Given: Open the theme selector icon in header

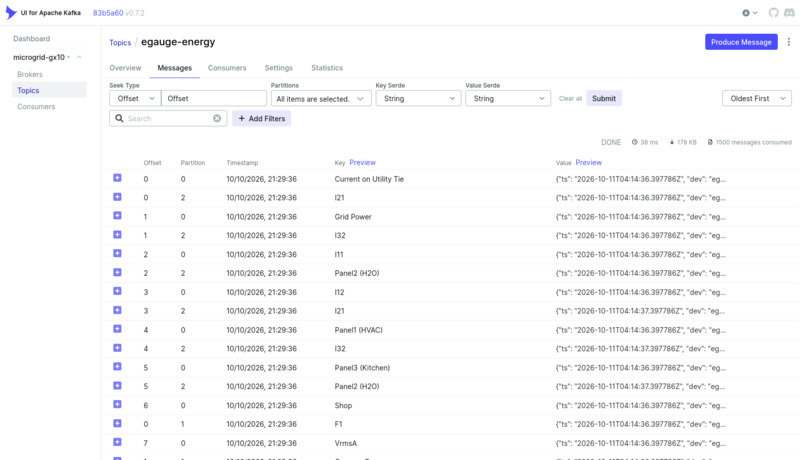Looking at the screenshot, I should 750,13.
